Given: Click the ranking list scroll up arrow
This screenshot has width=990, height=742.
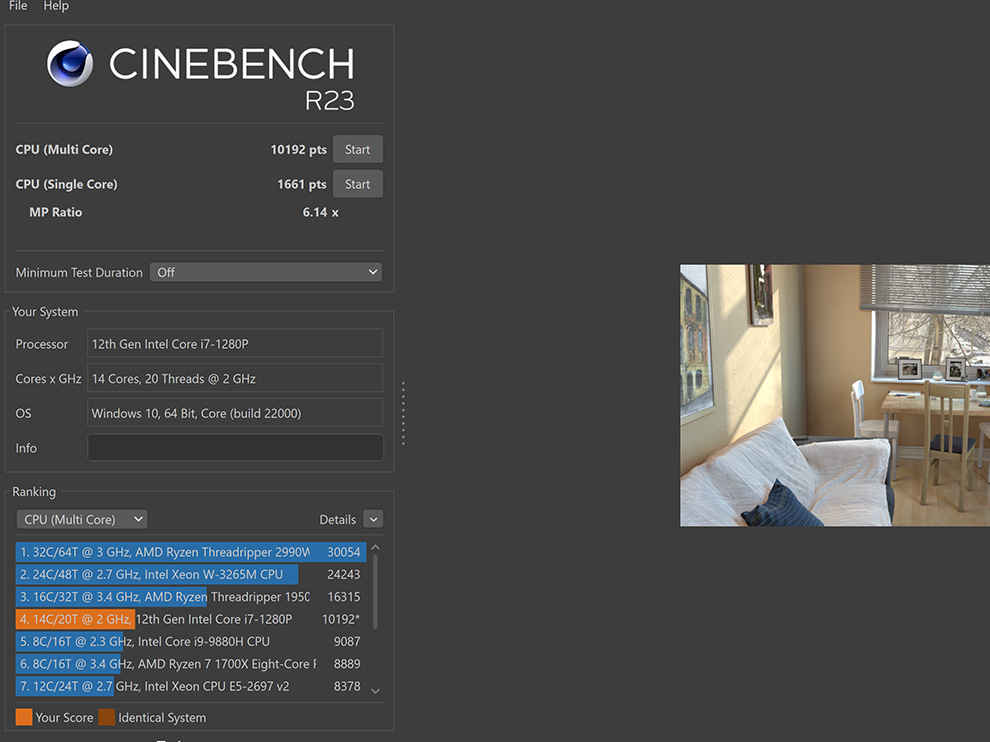Looking at the screenshot, I should (376, 547).
